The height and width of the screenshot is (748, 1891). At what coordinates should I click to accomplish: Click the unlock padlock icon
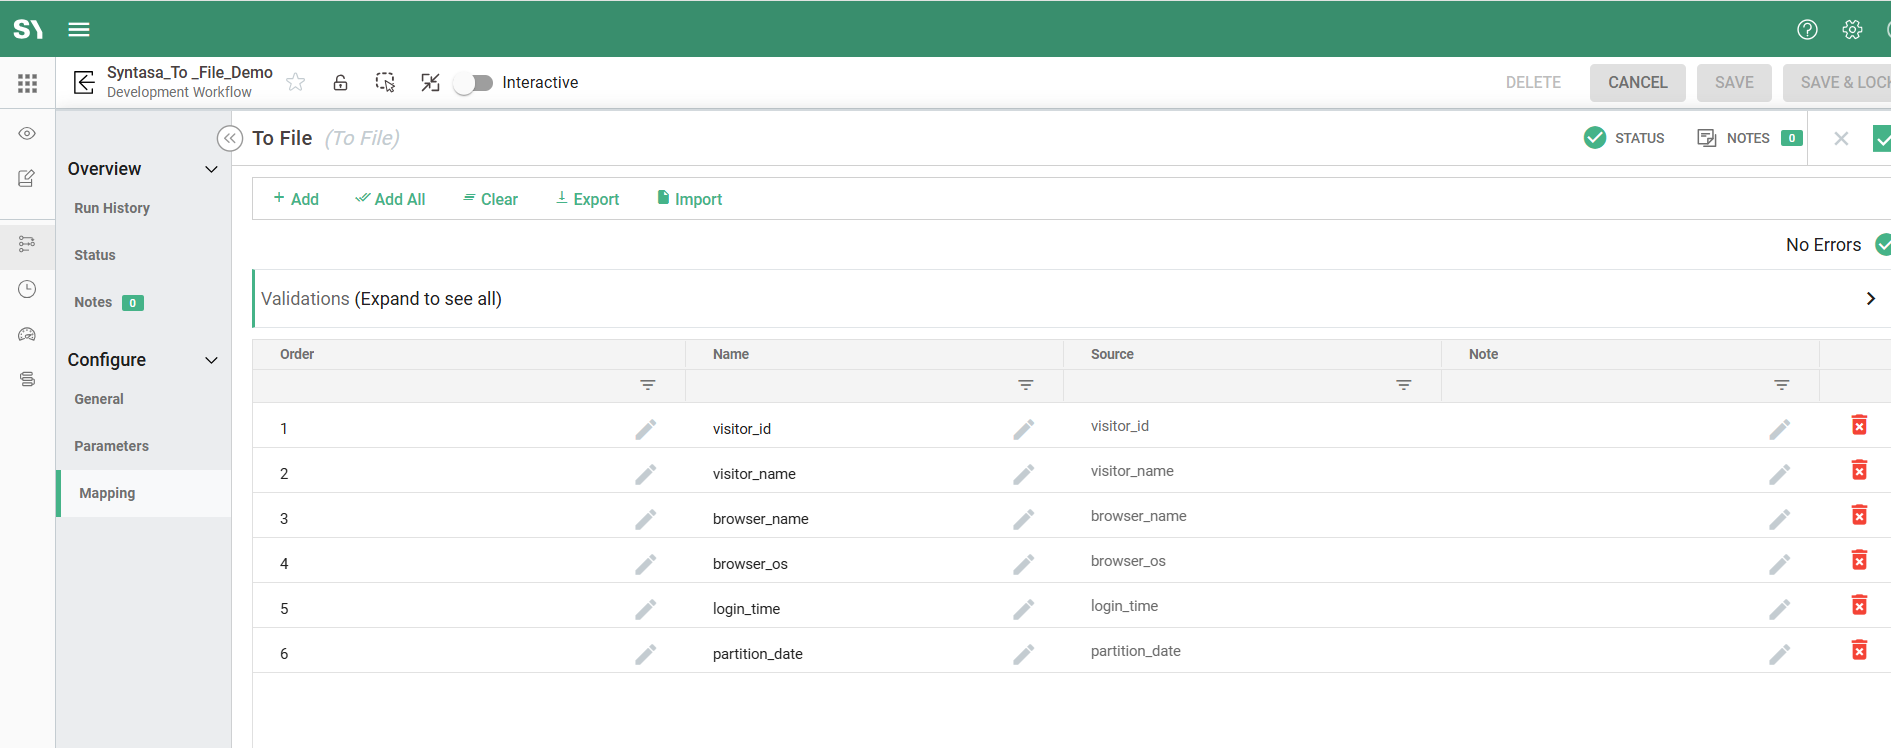[340, 82]
